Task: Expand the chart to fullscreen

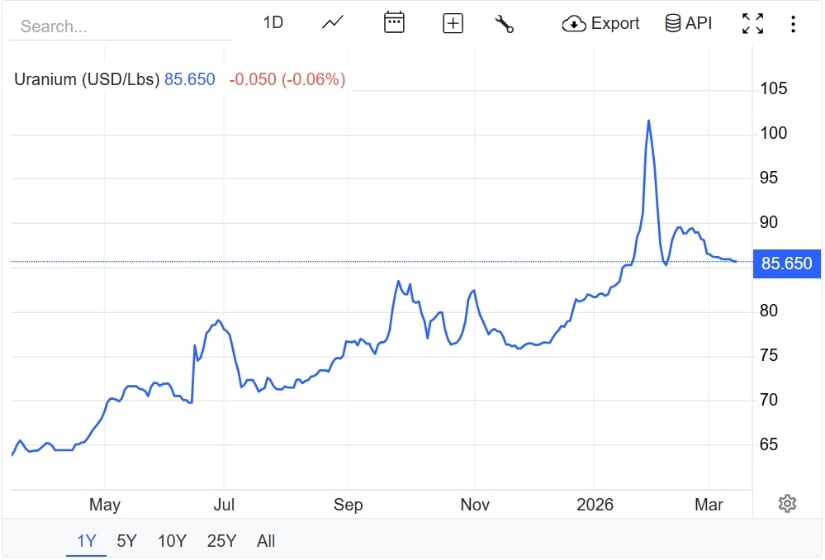Action: click(x=752, y=23)
